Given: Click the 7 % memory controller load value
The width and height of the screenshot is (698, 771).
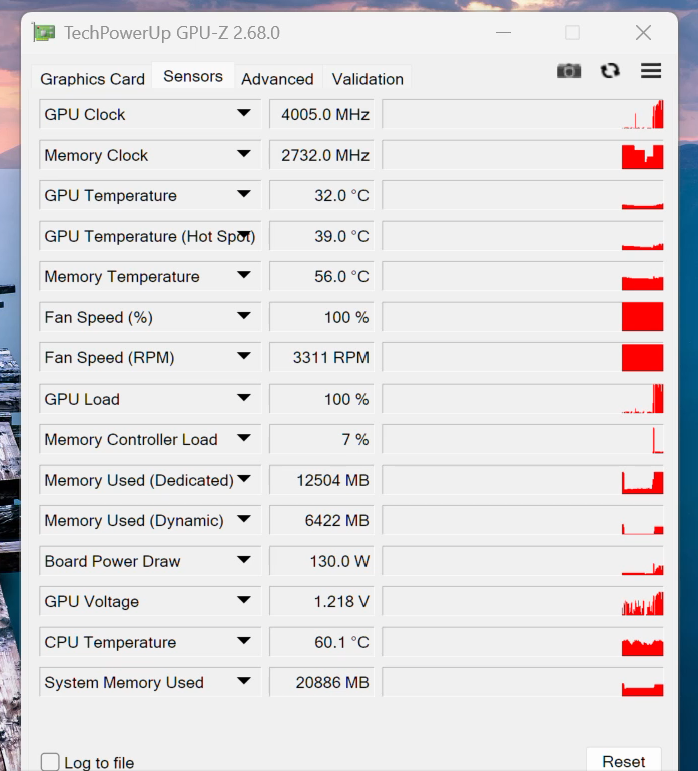Looking at the screenshot, I should [x=322, y=439].
